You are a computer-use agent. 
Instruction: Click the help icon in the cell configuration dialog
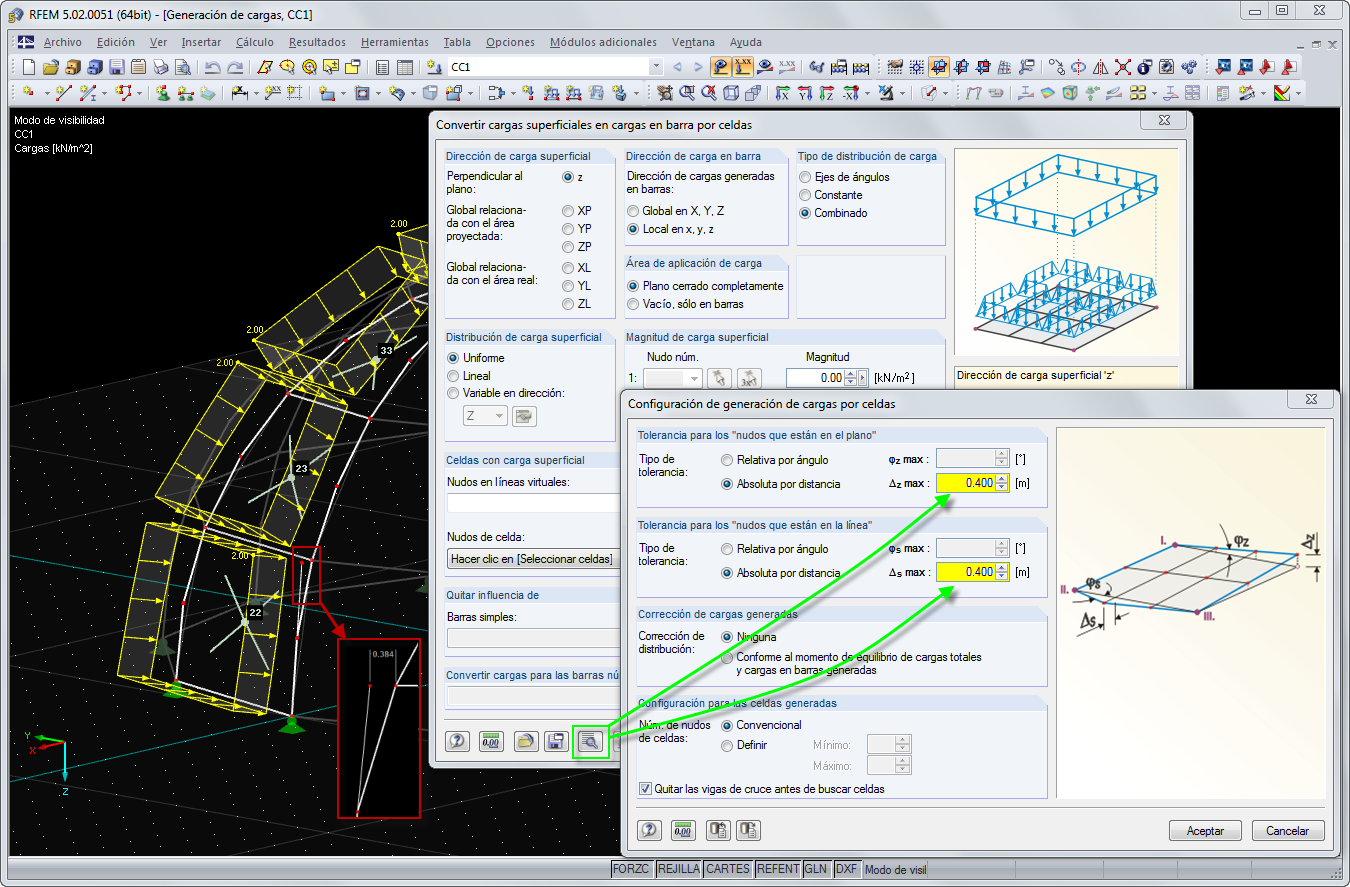coord(649,830)
